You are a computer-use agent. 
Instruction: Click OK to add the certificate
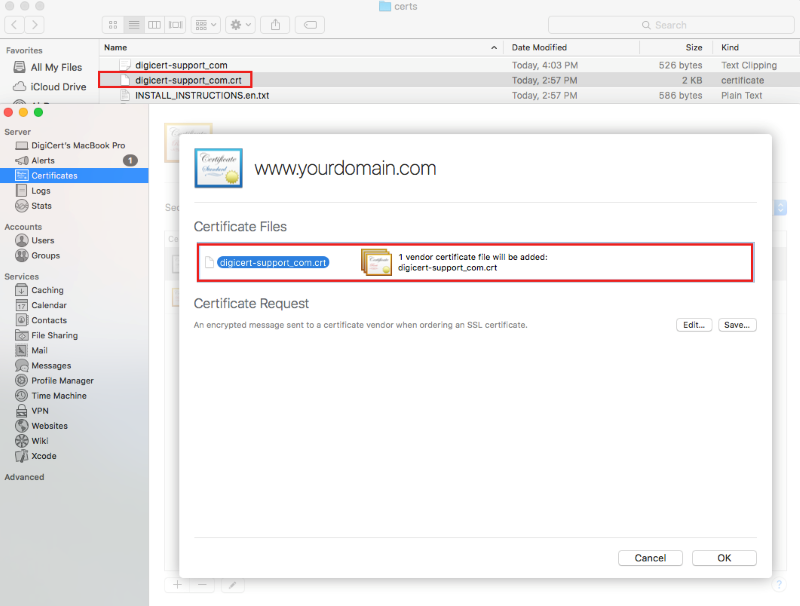[724, 558]
